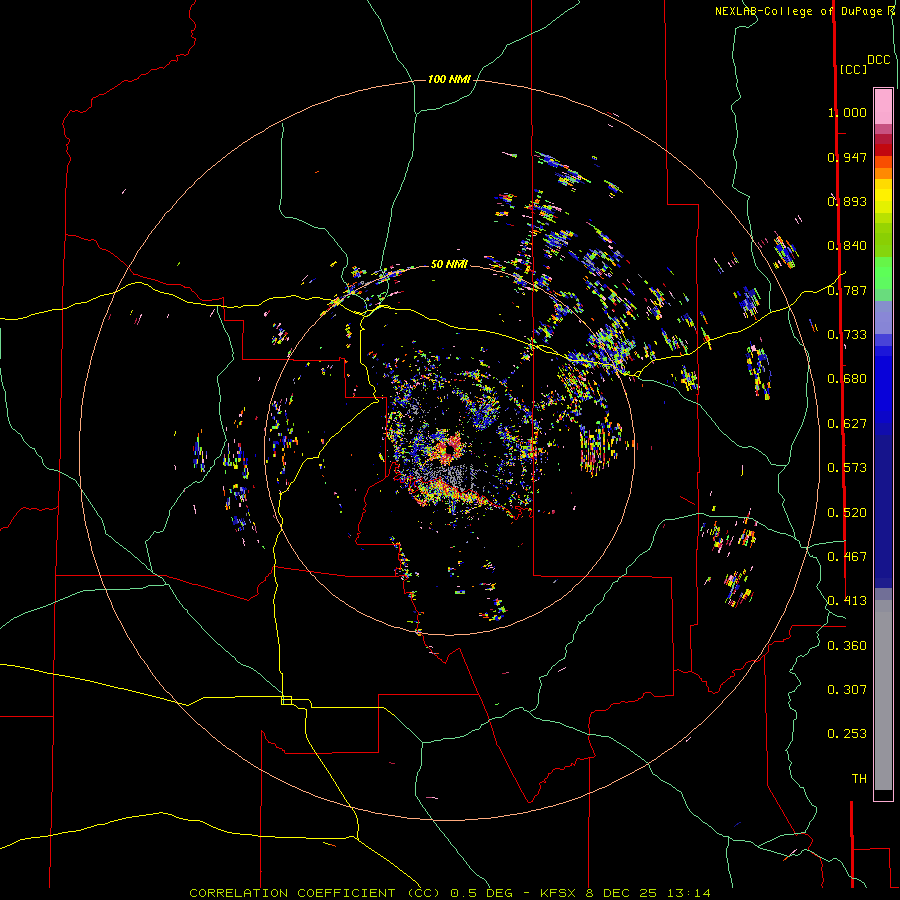Pick the lavender segment of the color bar
This screenshot has height=900, width=900.
point(883,317)
